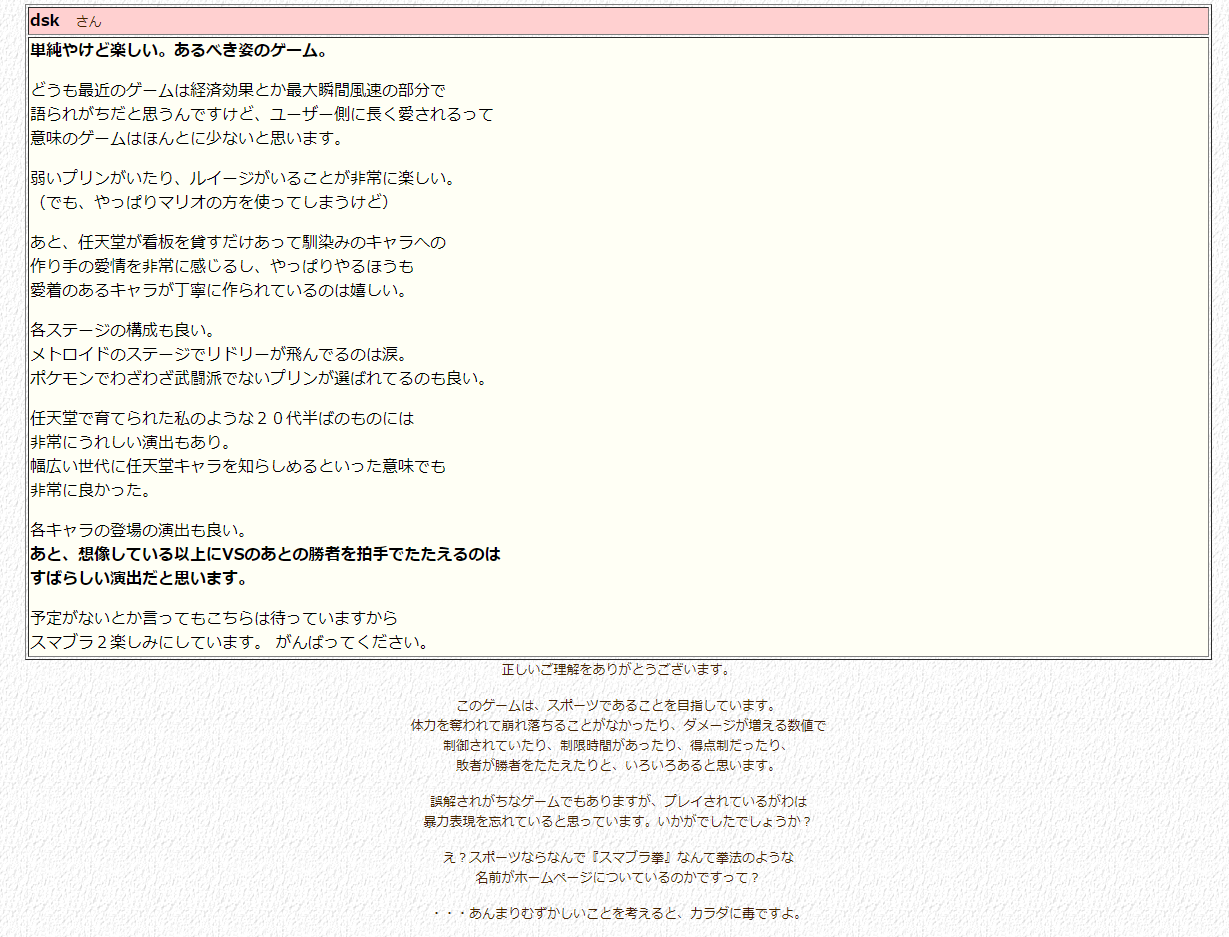This screenshot has height=937, width=1229.
Task: Click the line '・・・あんまりむずかしいことを考えると、カラダに毒ですよ。'
Action: coord(618,914)
